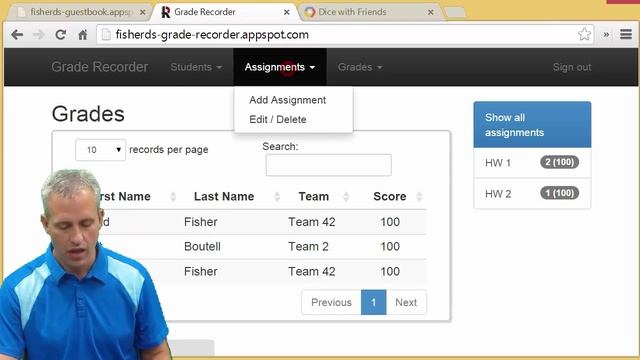640x360 pixels.
Task: Bookmark this page with the star icon
Action: [584, 35]
